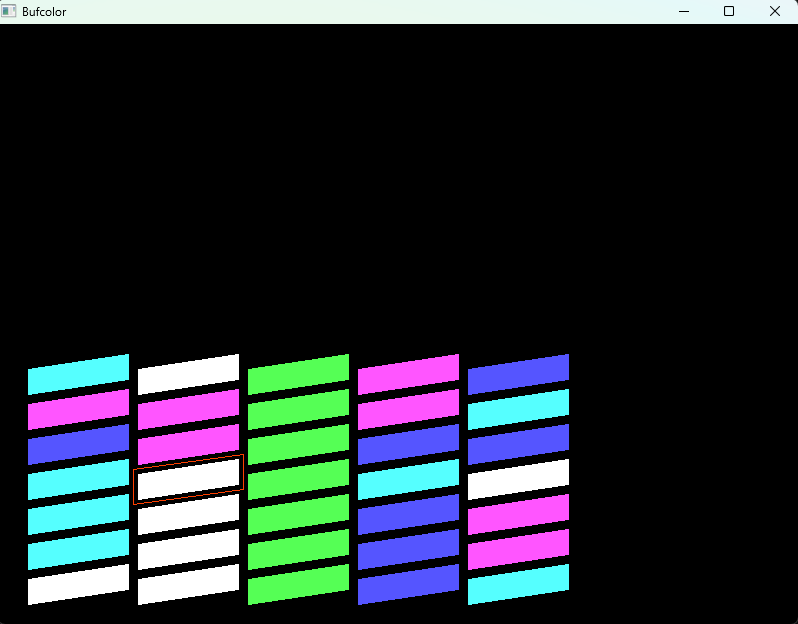798x624 pixels.
Task: Click fifth column's second swatch, cyan
Action: coord(518,410)
